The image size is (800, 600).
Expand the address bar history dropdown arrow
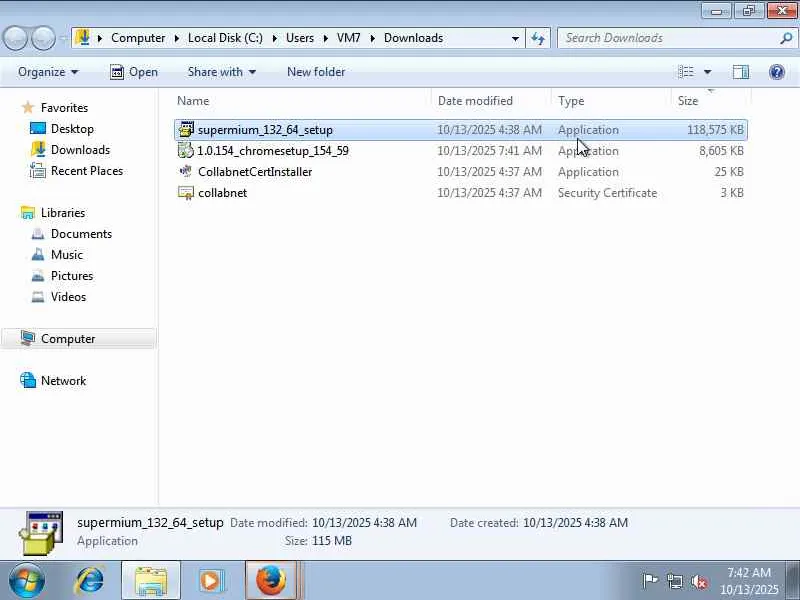[515, 38]
